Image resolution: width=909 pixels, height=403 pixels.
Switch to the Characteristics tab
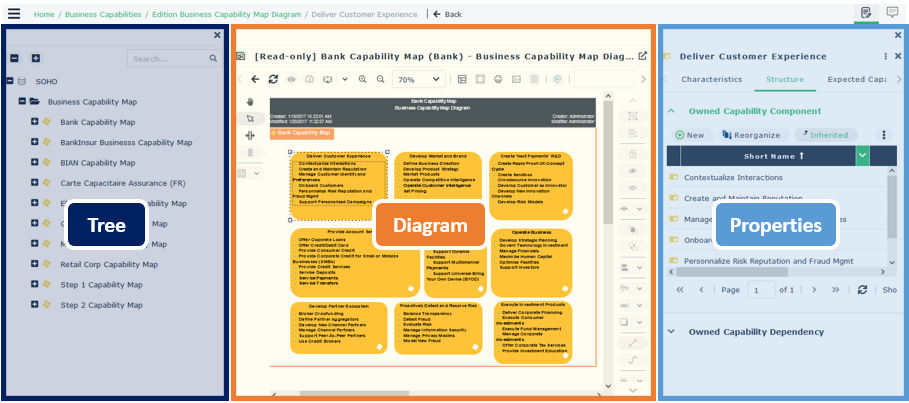pyautogui.click(x=711, y=79)
